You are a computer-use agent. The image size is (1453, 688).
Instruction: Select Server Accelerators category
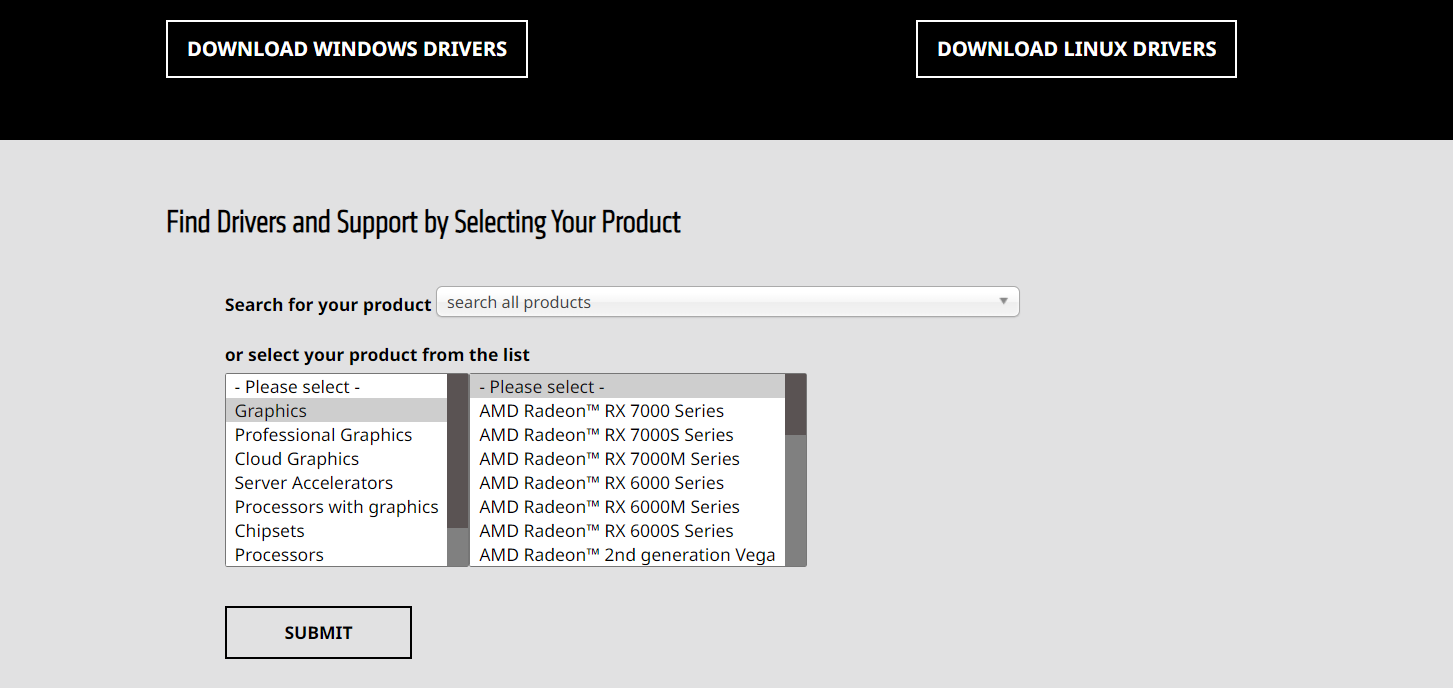[x=336, y=483]
